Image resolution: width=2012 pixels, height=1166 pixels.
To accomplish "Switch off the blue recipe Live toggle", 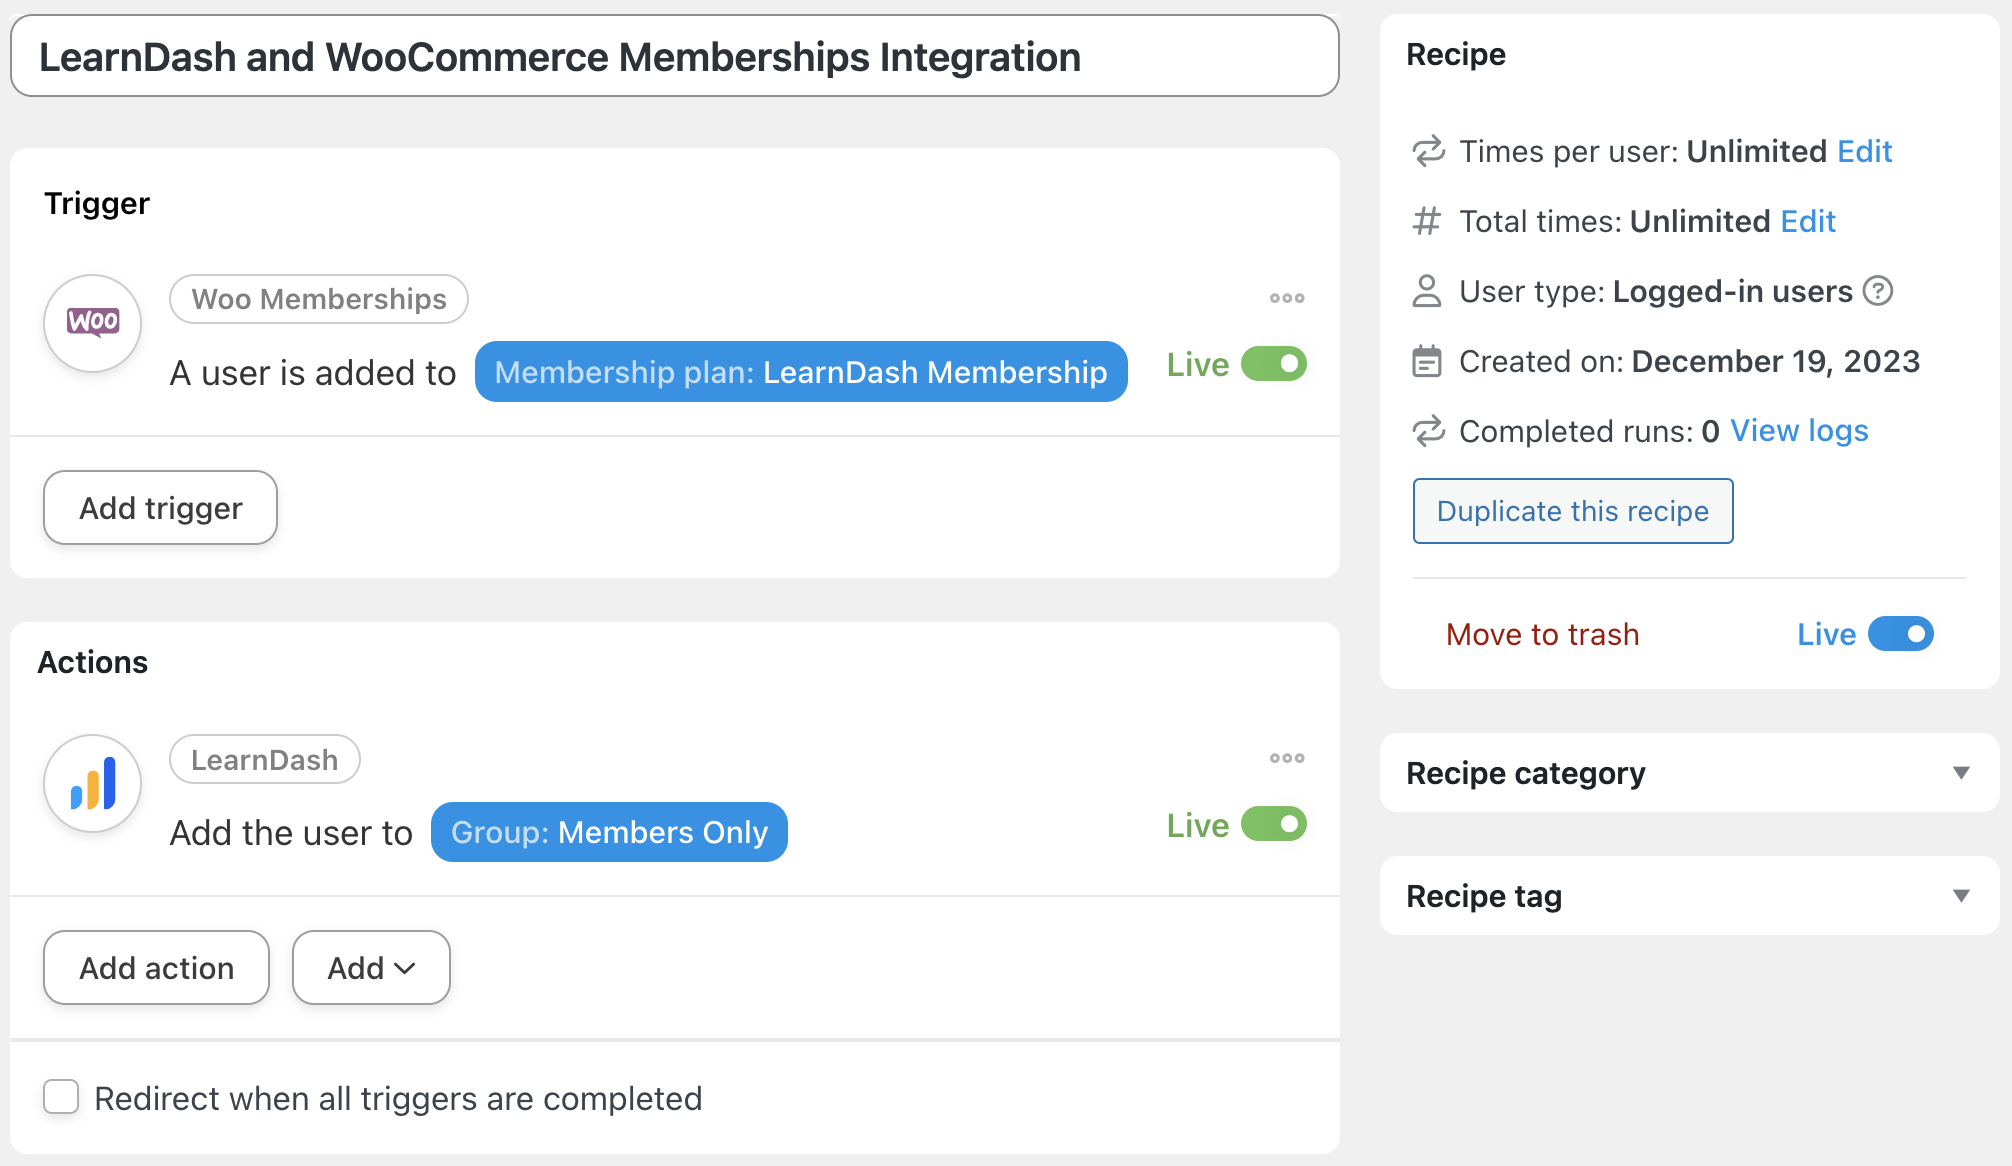I will (1900, 634).
